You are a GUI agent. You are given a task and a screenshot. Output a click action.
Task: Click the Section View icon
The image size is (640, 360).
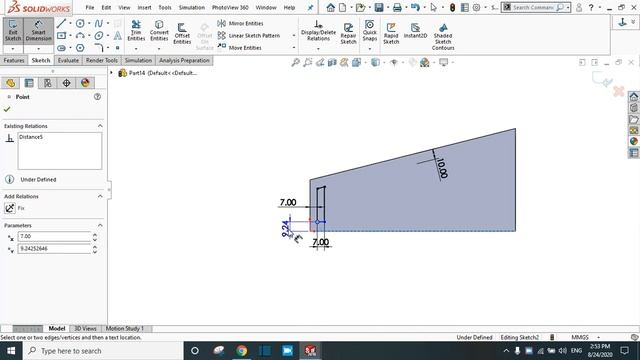pyautogui.click(x=332, y=62)
